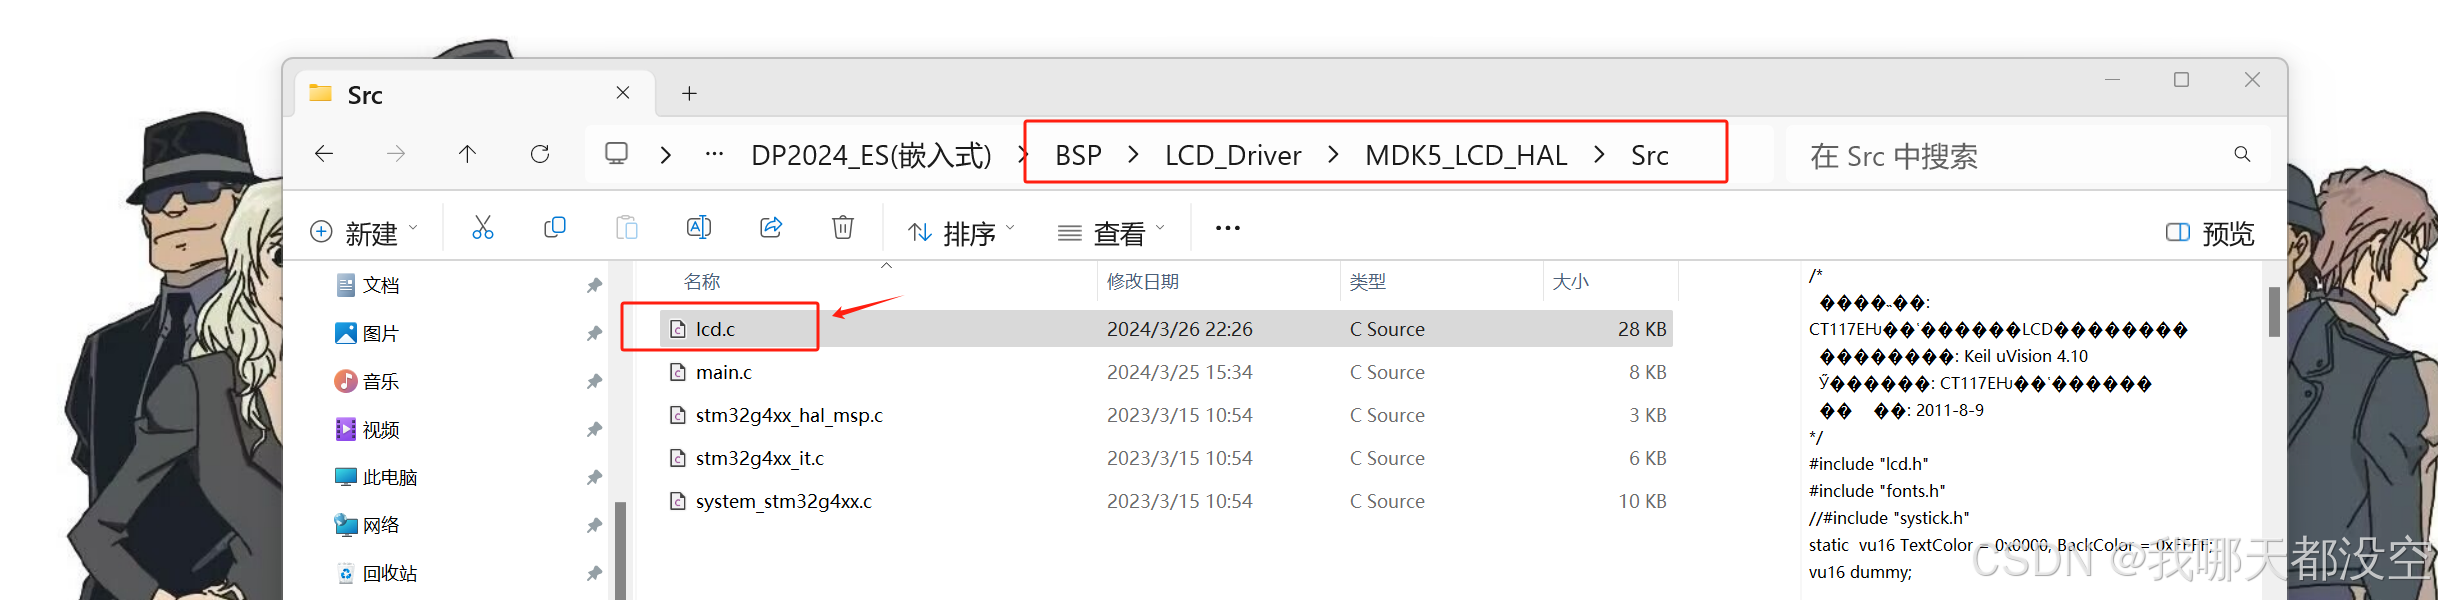Expand chevron after BSP breadcrumb
Screen dimensions: 2438x600
[x=1133, y=155]
